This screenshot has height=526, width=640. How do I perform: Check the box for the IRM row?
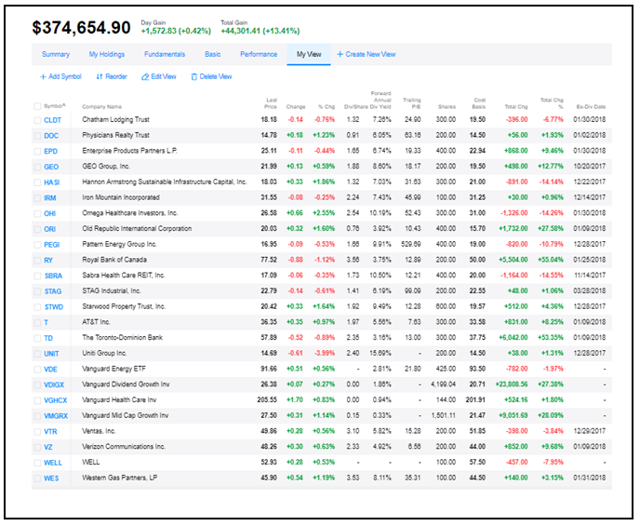click(x=37, y=198)
